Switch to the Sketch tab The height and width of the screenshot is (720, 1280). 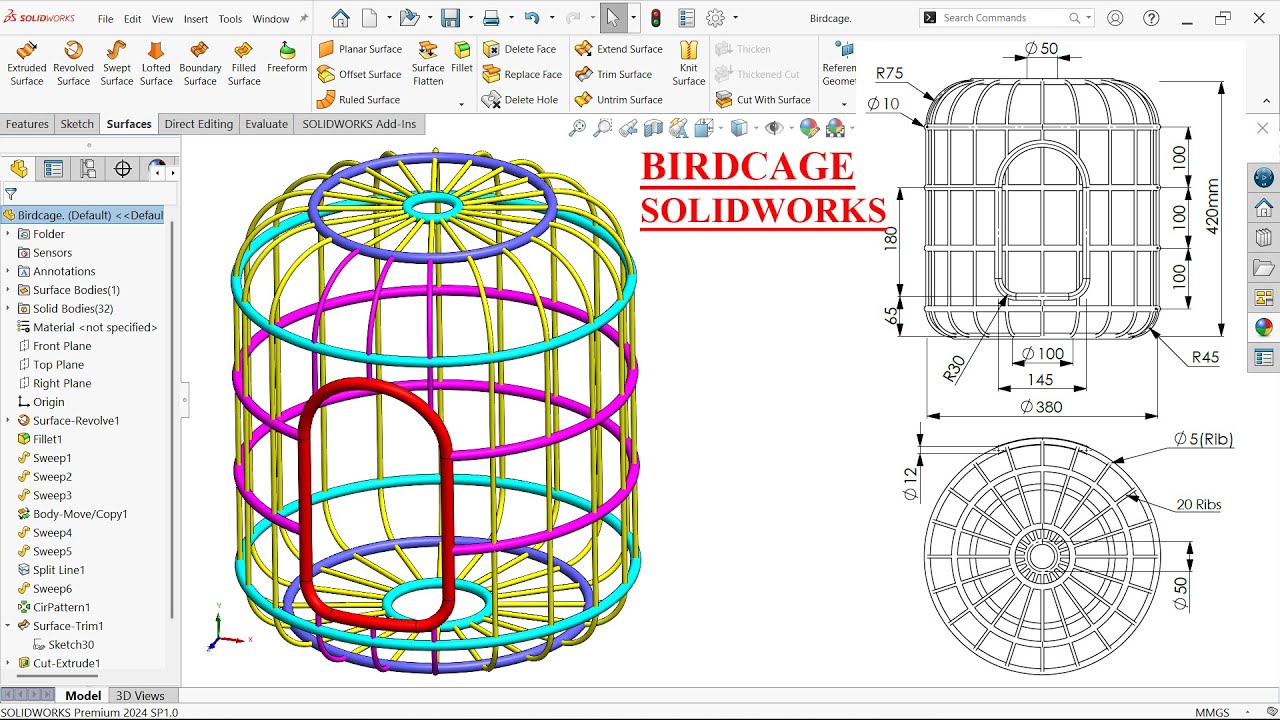pyautogui.click(x=77, y=124)
